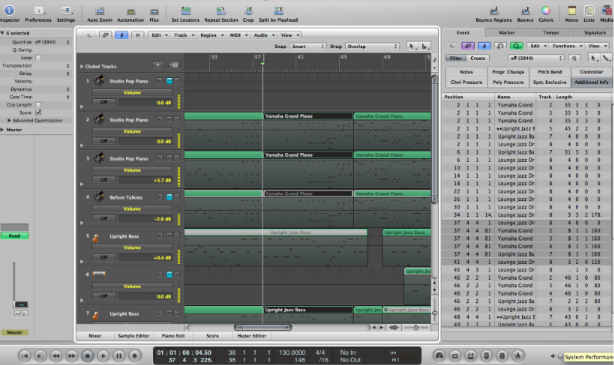Uncheck the Score checkbox in the Inspector
The height and width of the screenshot is (365, 614).
(38, 112)
